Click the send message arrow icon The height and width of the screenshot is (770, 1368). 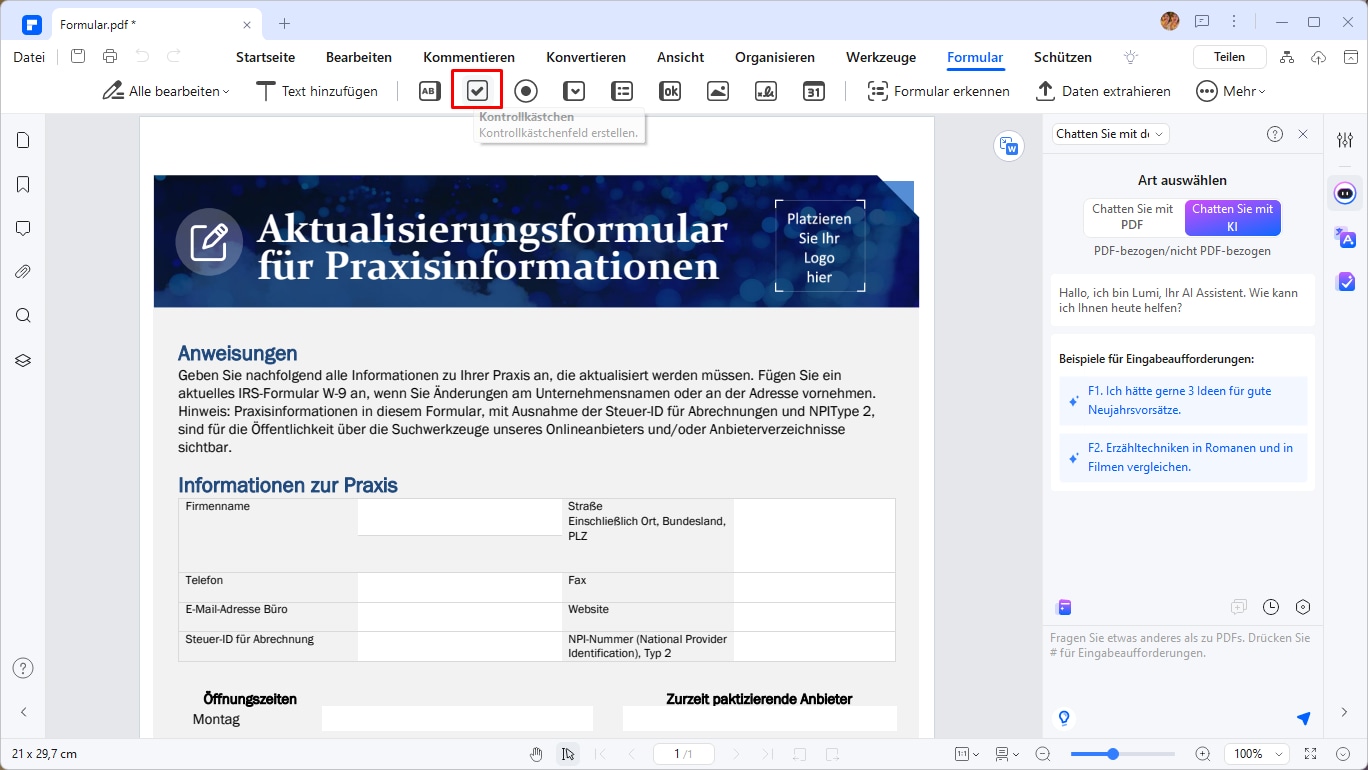[1303, 718]
